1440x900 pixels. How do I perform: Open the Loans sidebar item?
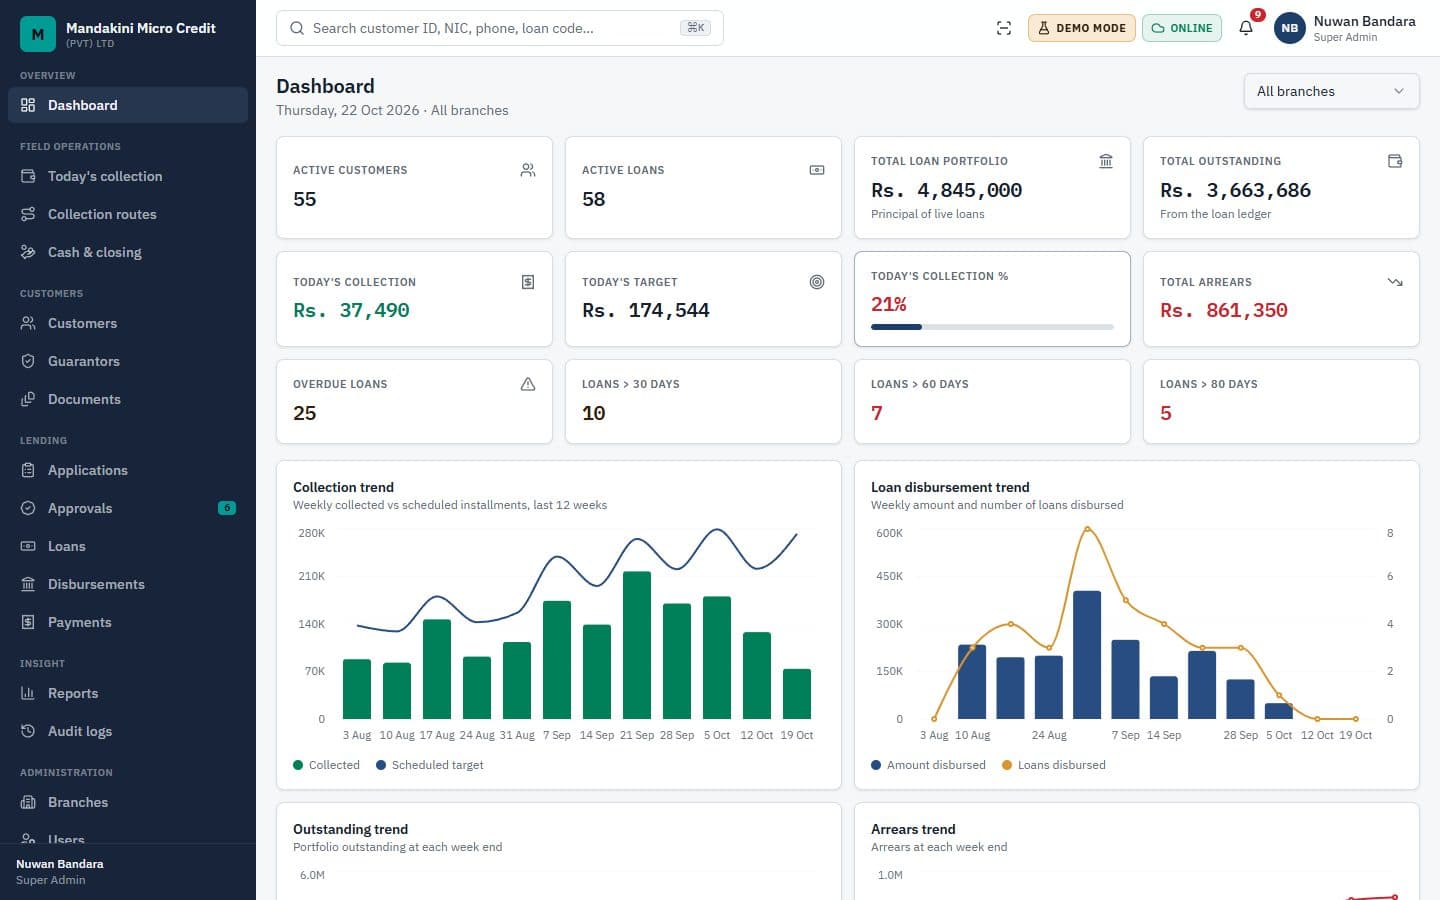pyautogui.click(x=128, y=546)
